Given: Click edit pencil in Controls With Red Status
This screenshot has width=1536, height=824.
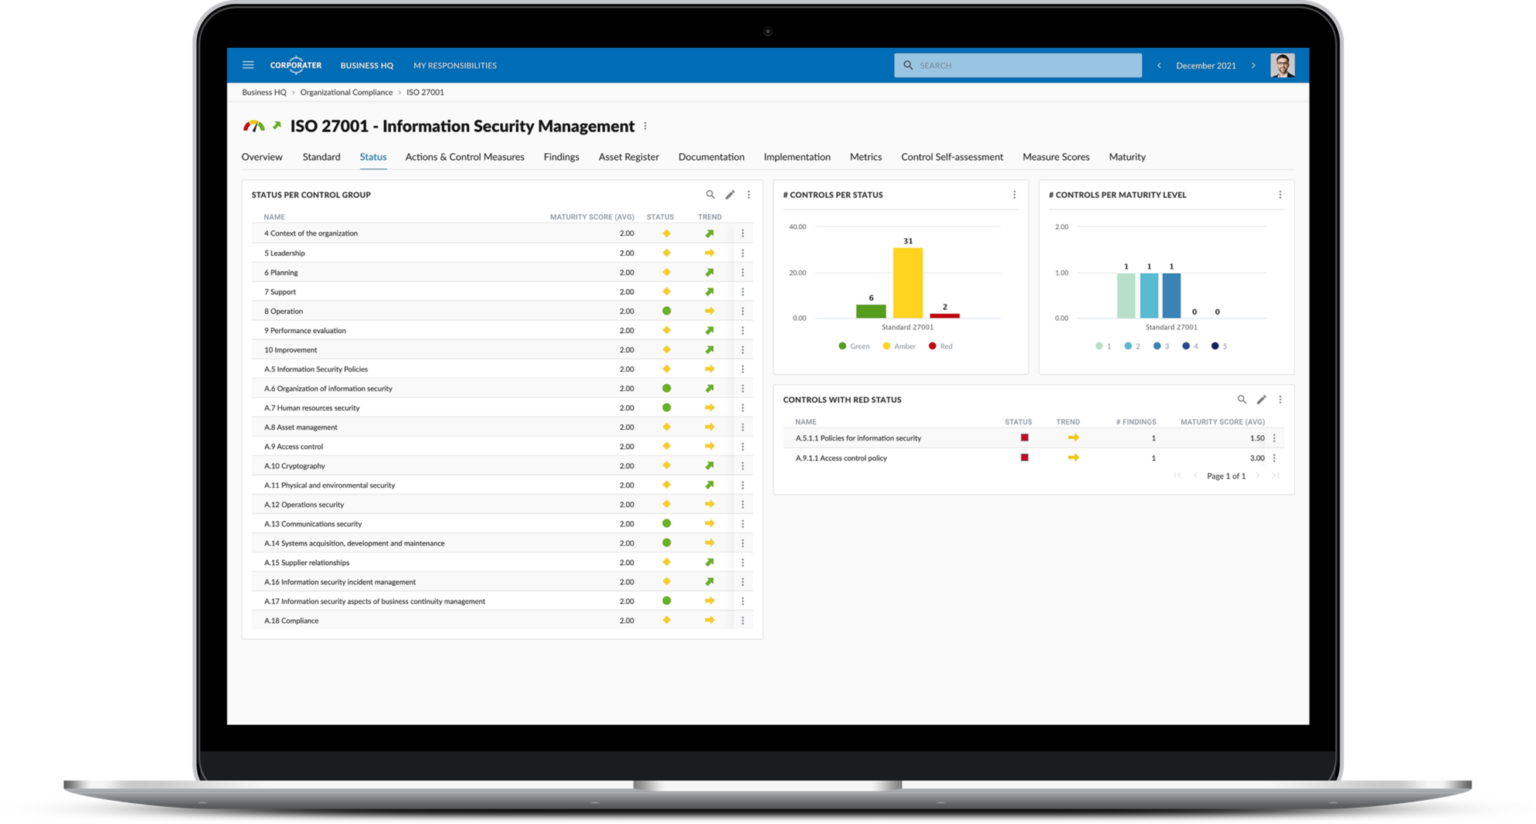Looking at the screenshot, I should point(1262,399).
